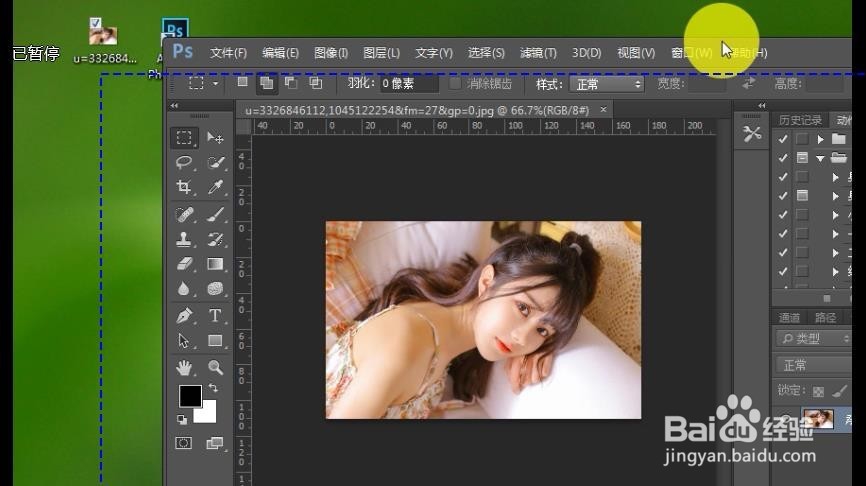Open the 图层(L) menu

coord(381,53)
